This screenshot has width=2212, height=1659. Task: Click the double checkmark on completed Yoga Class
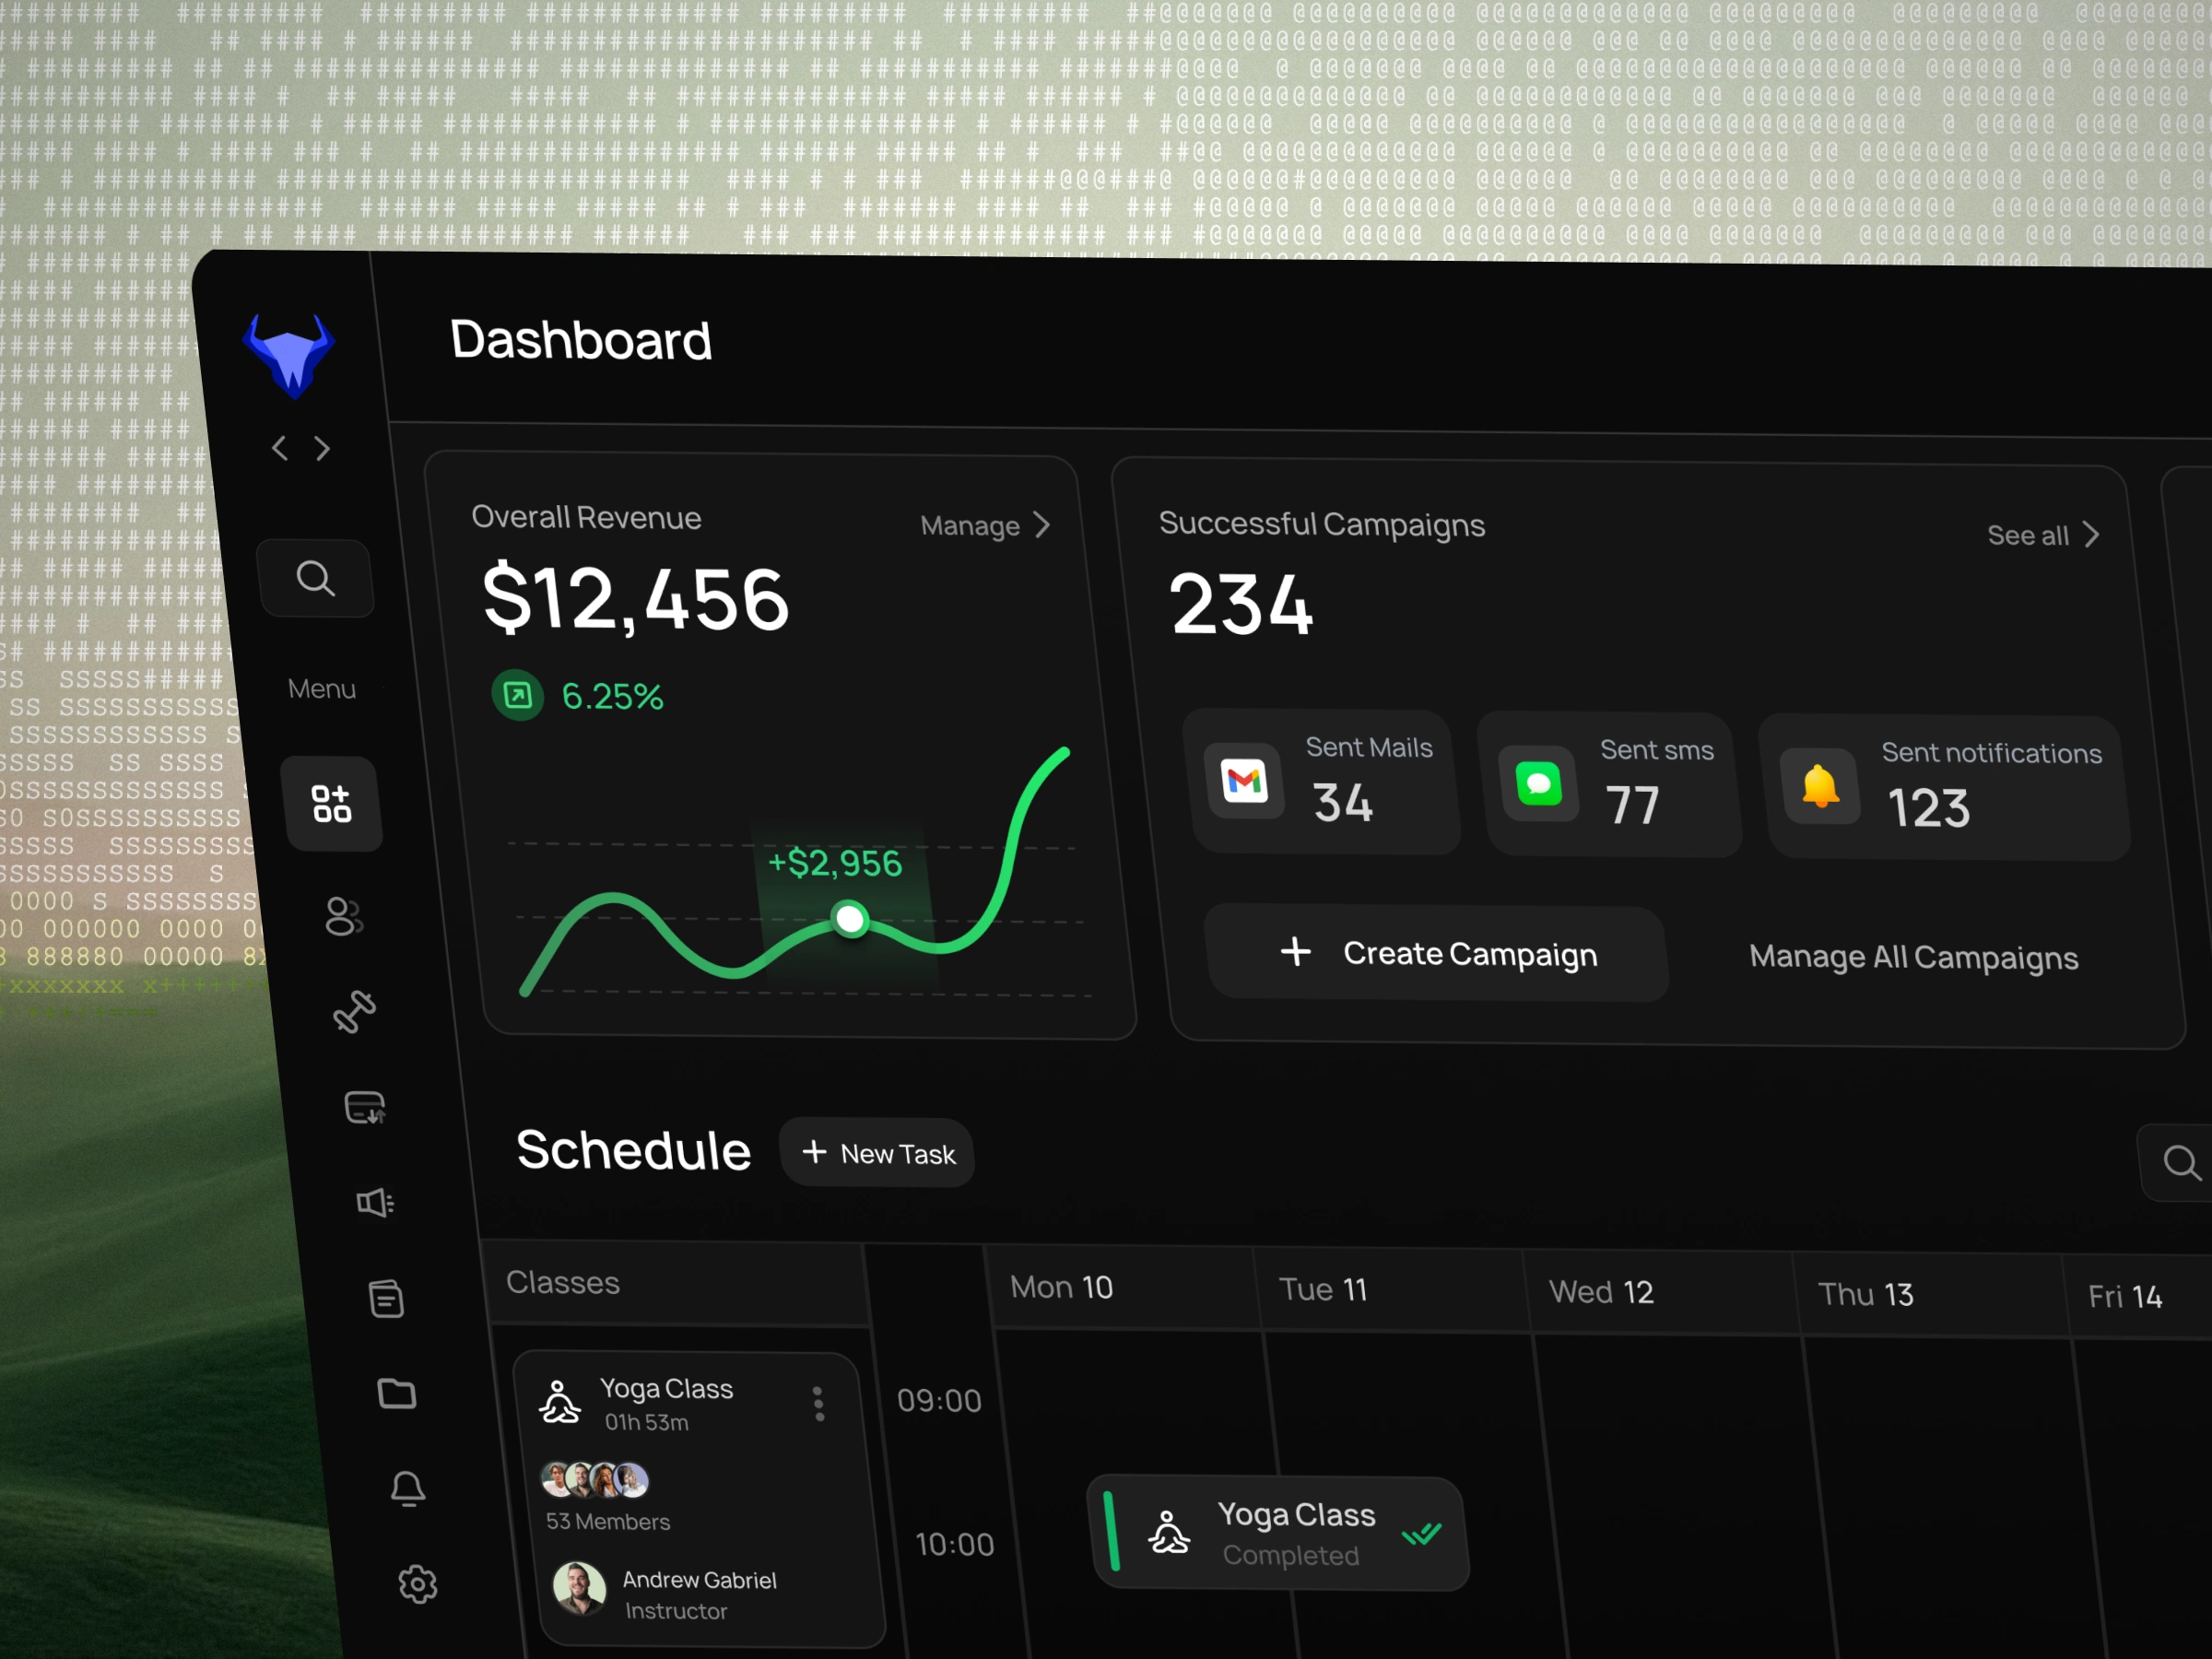[1421, 1533]
